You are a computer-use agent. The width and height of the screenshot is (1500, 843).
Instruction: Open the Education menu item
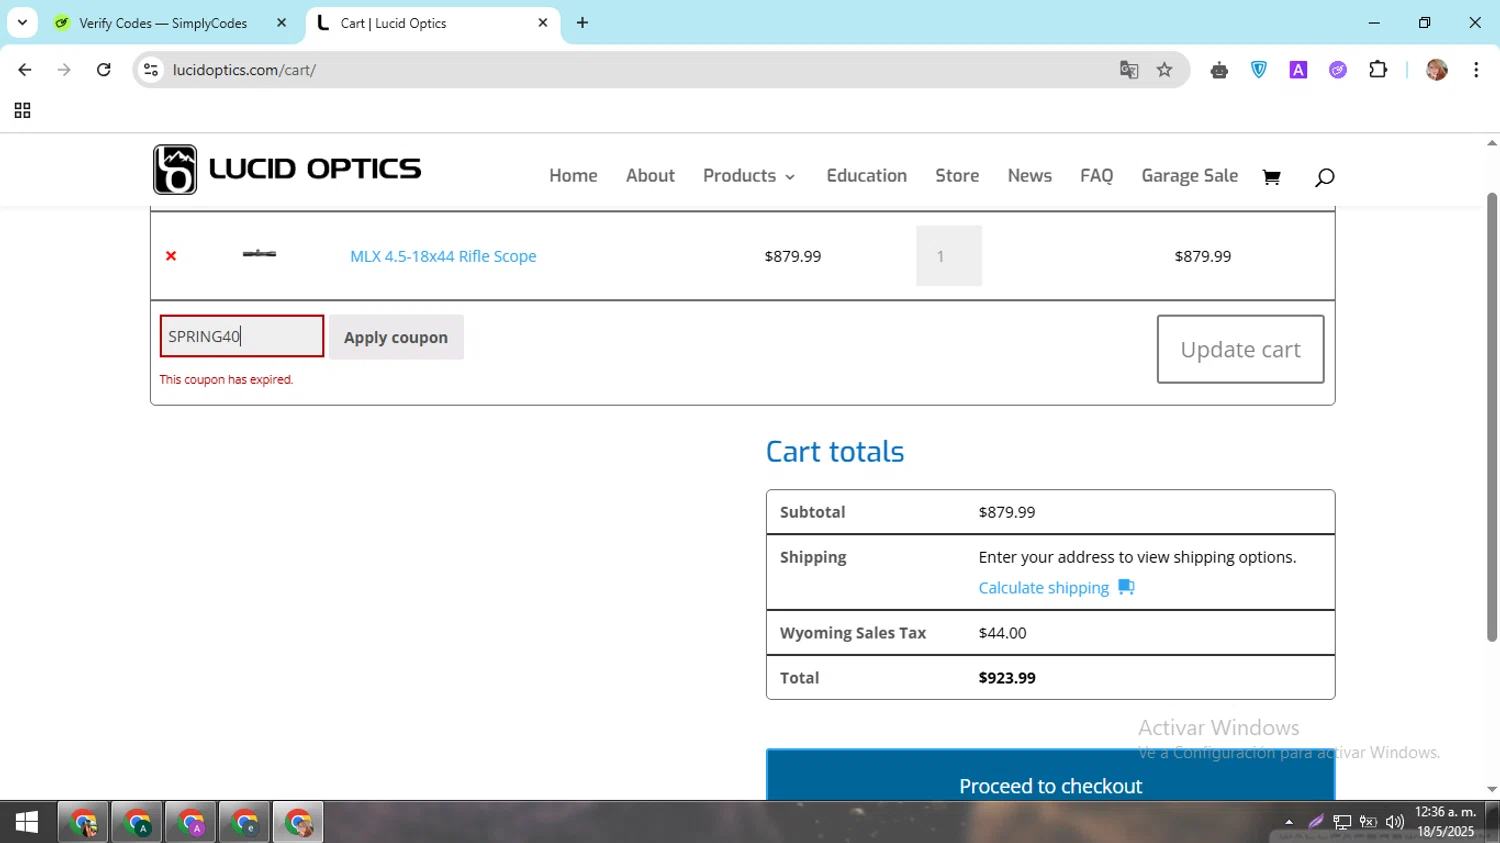pos(867,176)
